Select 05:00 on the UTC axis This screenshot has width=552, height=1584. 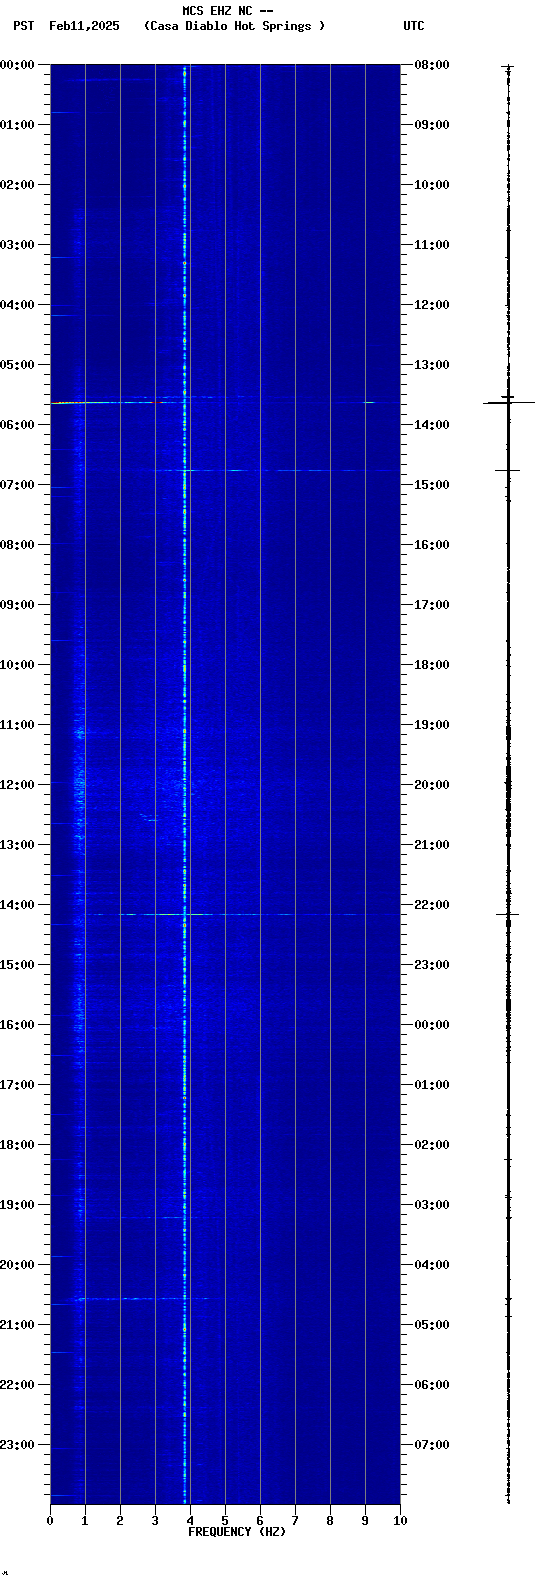click(x=431, y=1325)
